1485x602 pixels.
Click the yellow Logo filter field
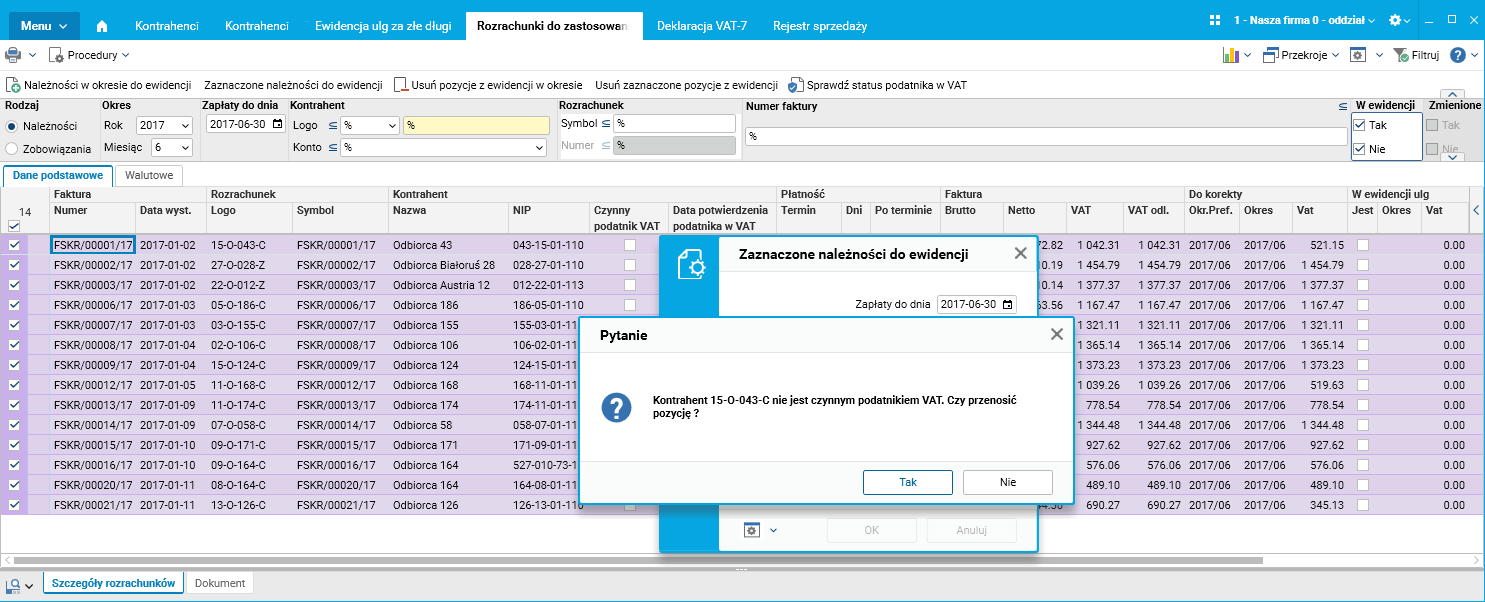476,125
